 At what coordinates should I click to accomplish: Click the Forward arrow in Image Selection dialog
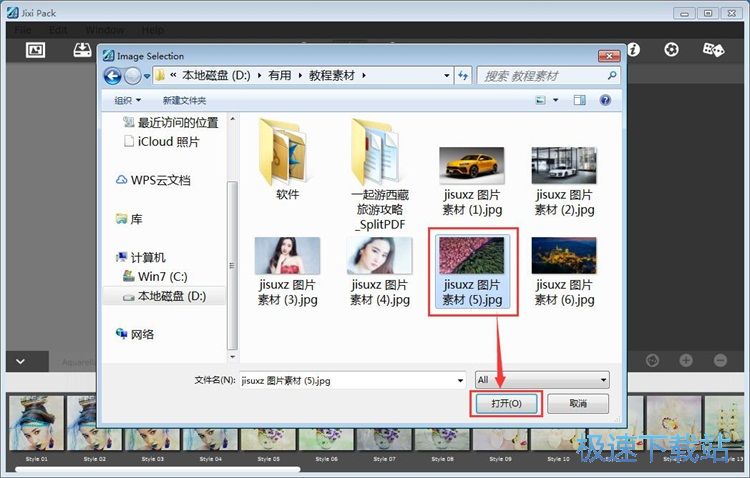[132, 76]
